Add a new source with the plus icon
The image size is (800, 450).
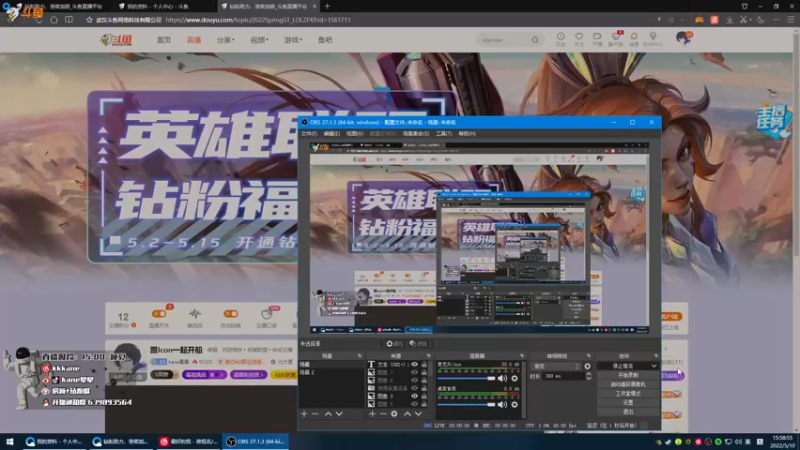(372, 414)
